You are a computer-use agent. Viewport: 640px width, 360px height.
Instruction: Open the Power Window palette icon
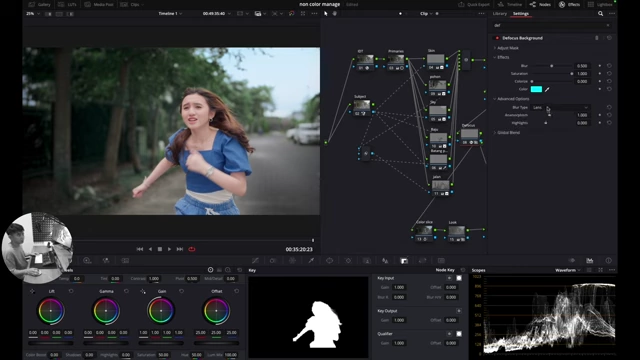[329, 260]
